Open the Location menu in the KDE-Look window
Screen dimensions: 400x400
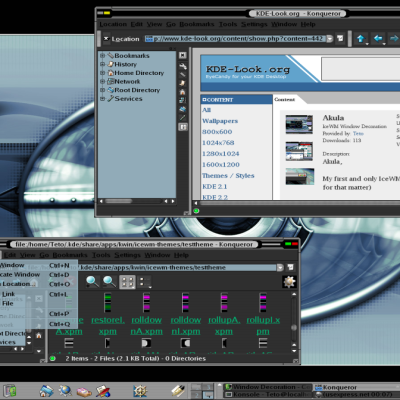113,24
